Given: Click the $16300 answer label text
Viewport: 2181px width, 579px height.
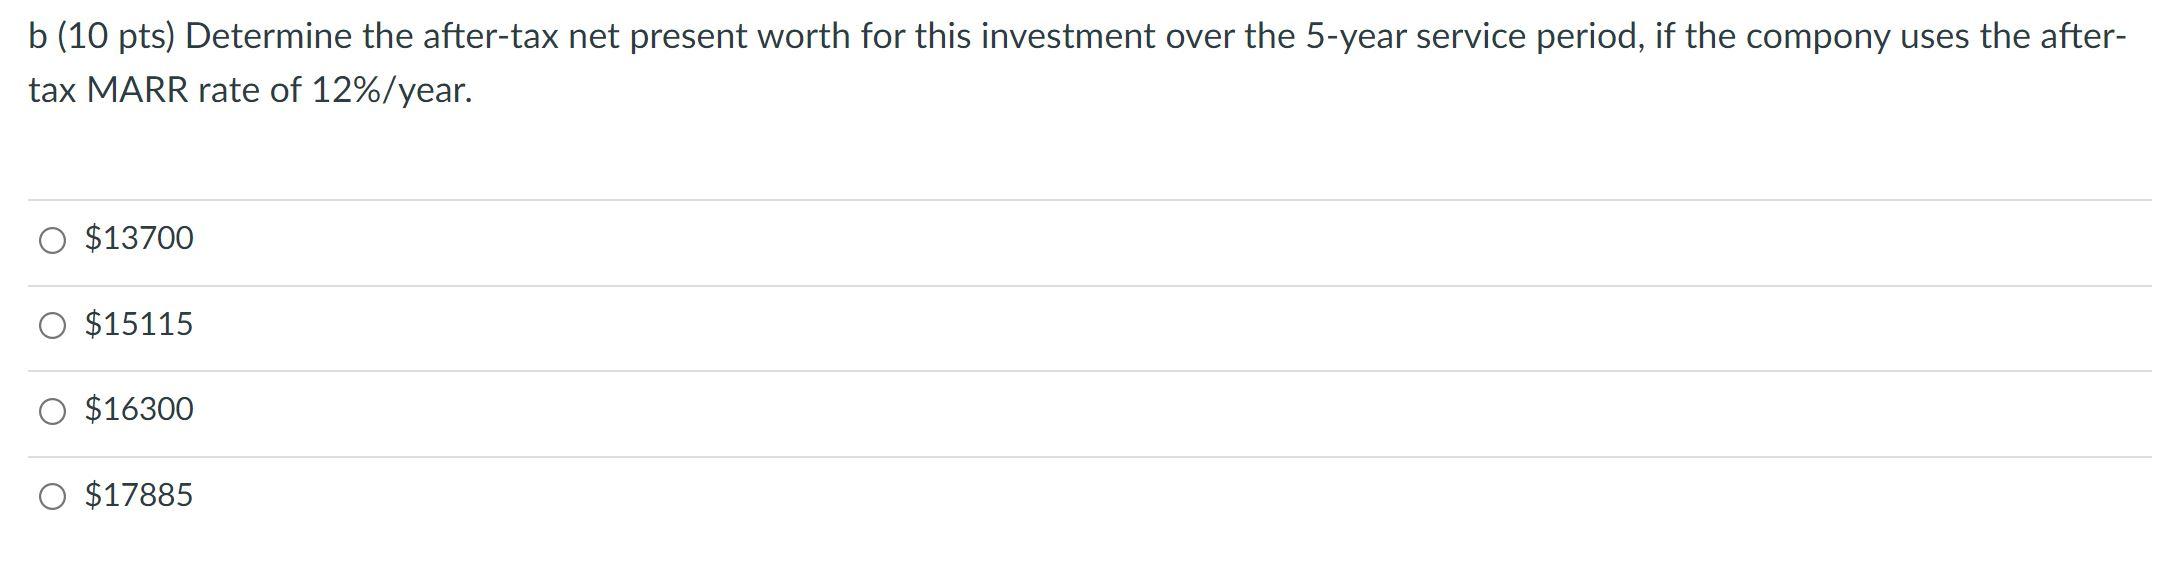Looking at the screenshot, I should pyautogui.click(x=139, y=409).
